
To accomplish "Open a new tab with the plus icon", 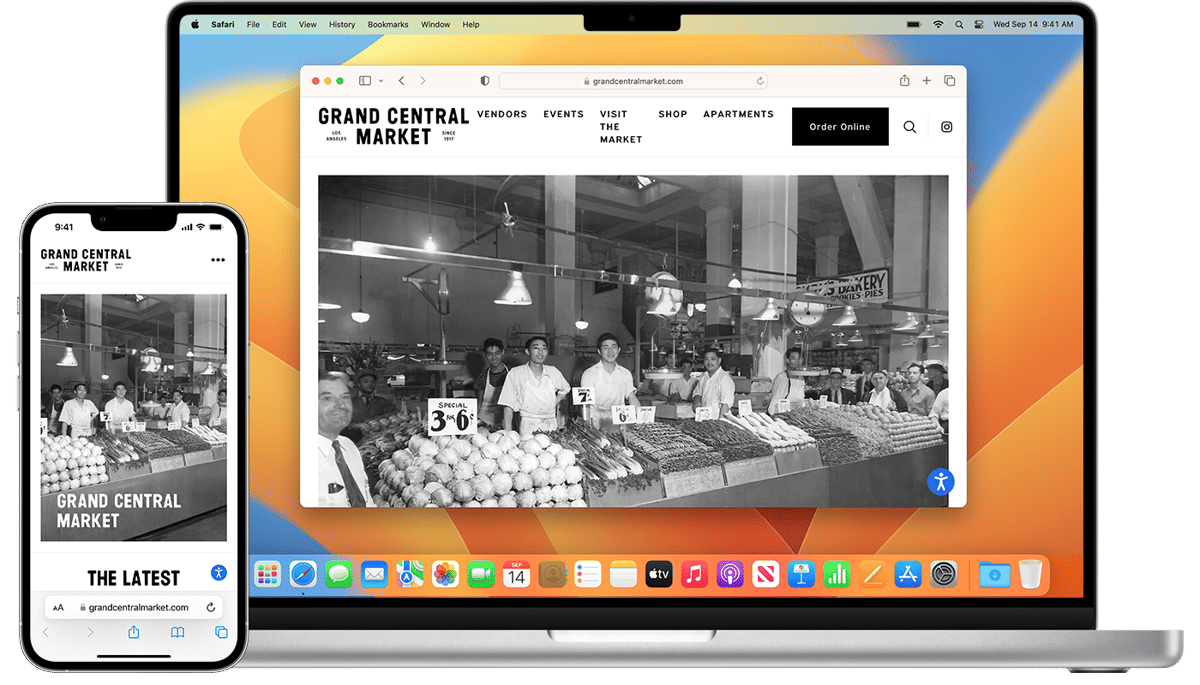I will click(x=926, y=80).
